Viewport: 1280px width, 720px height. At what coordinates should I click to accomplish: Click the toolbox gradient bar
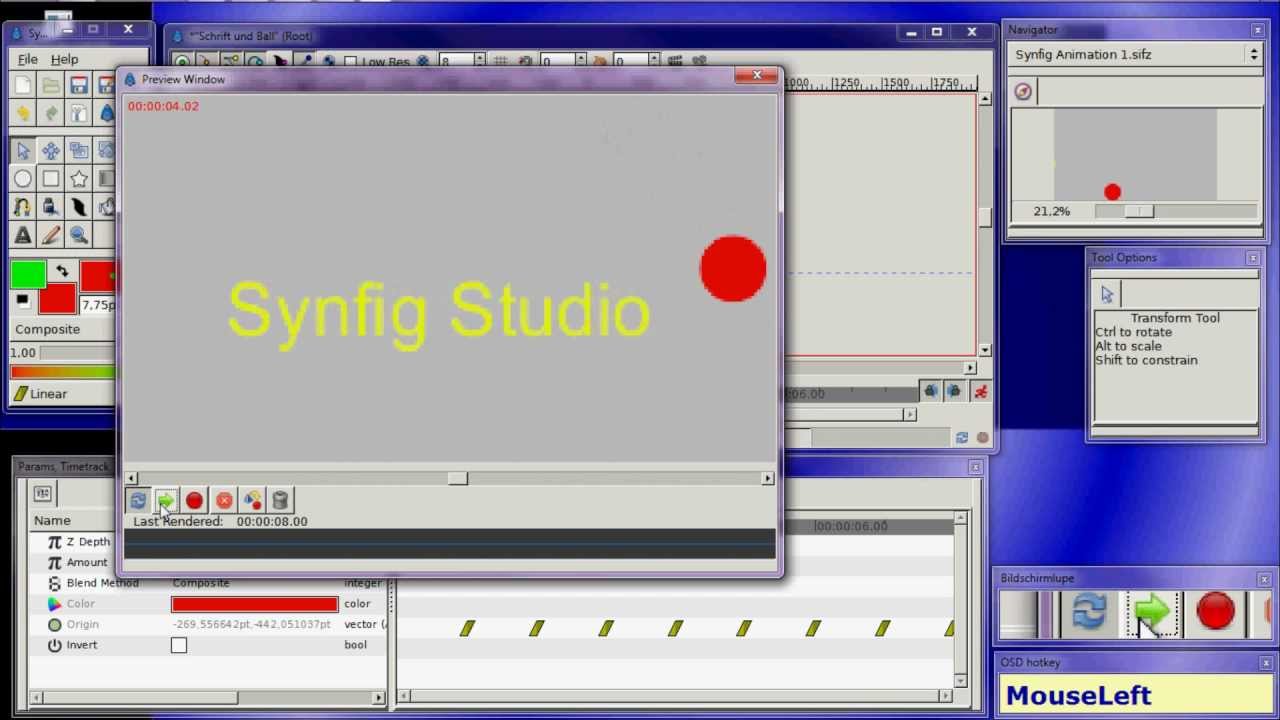pos(62,372)
